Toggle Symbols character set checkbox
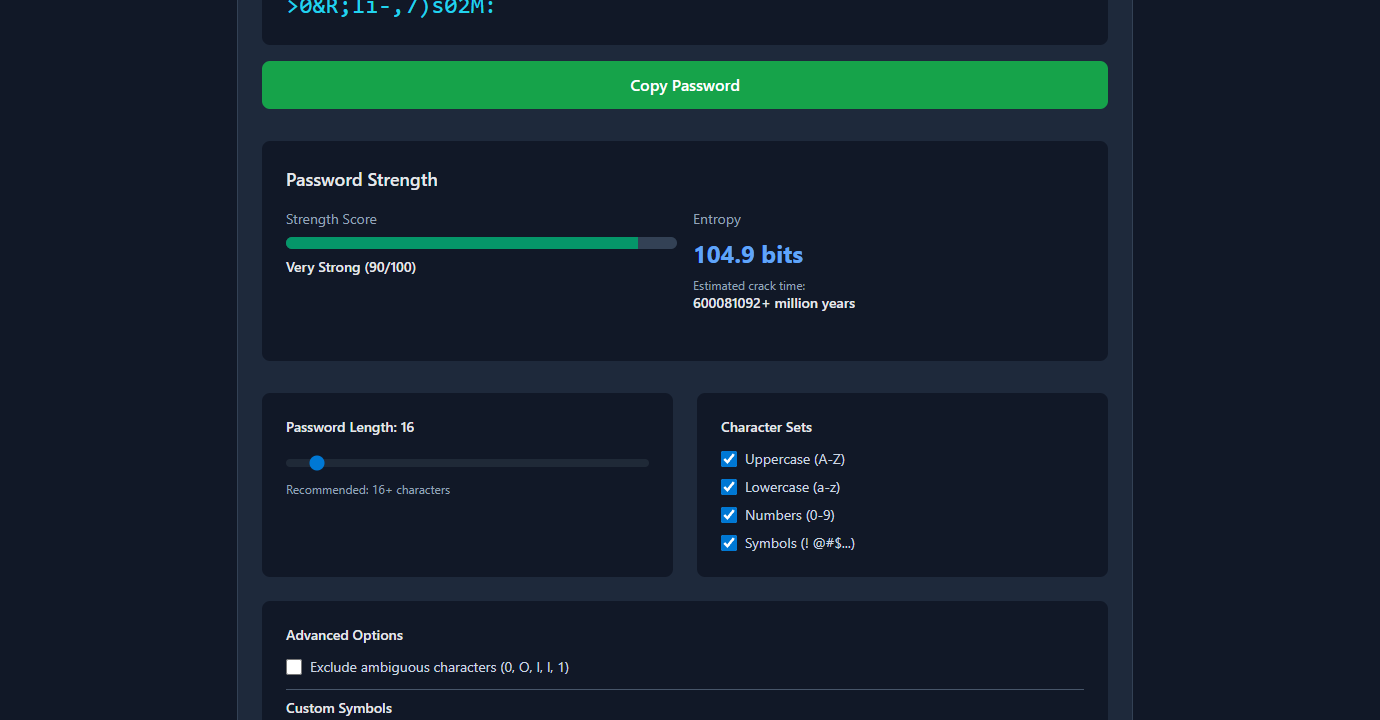 pyautogui.click(x=729, y=543)
